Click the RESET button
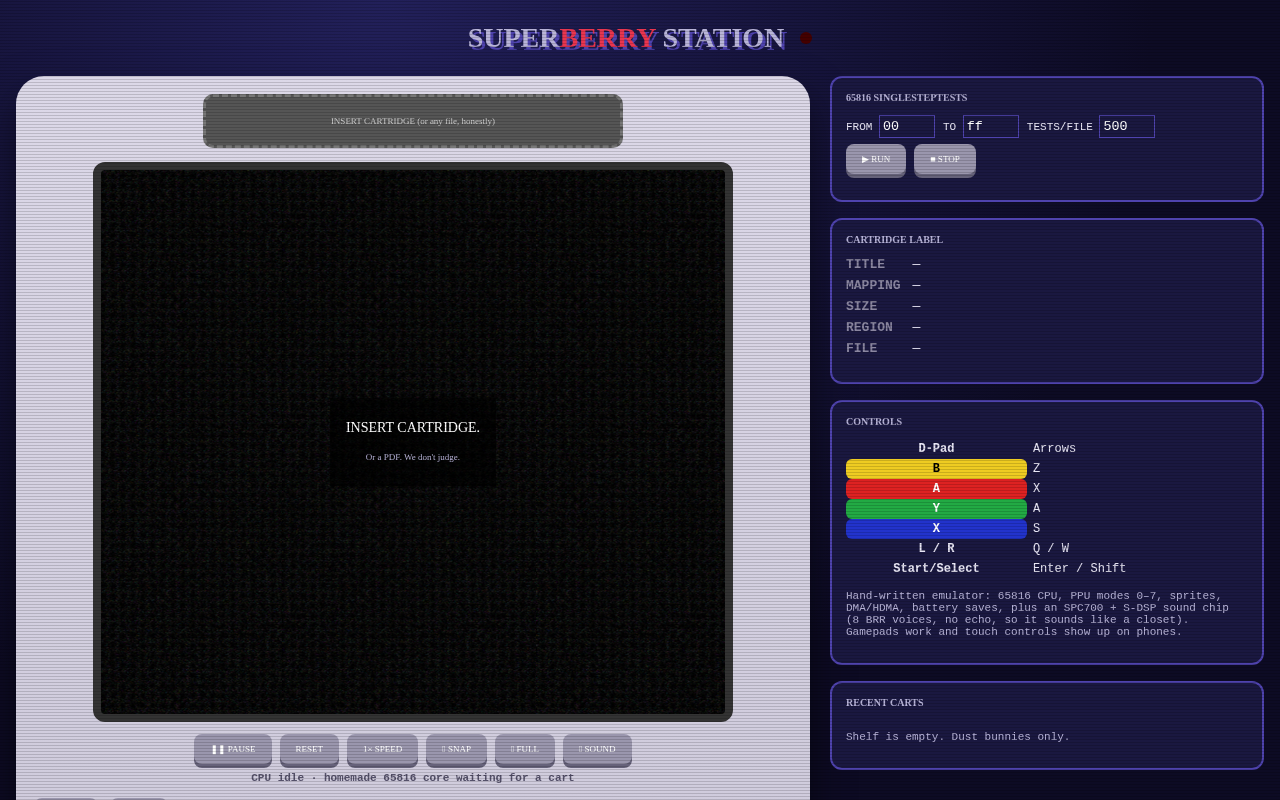 [309, 749]
